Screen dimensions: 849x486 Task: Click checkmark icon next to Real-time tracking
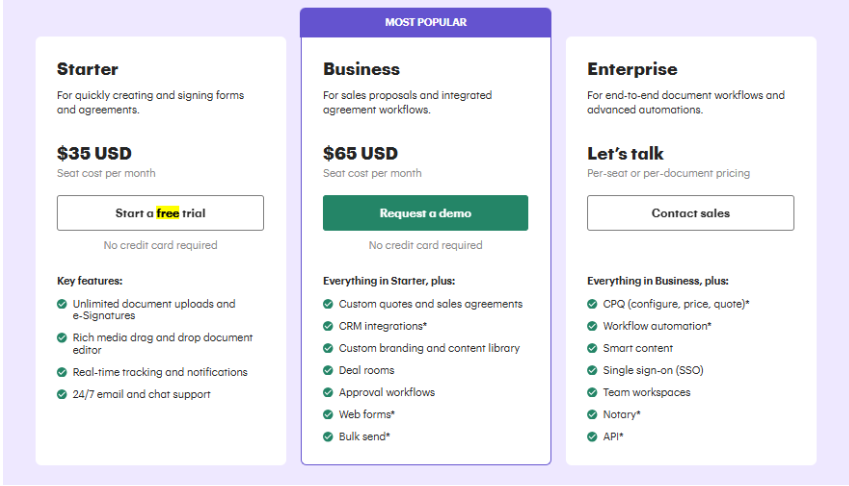tap(63, 372)
